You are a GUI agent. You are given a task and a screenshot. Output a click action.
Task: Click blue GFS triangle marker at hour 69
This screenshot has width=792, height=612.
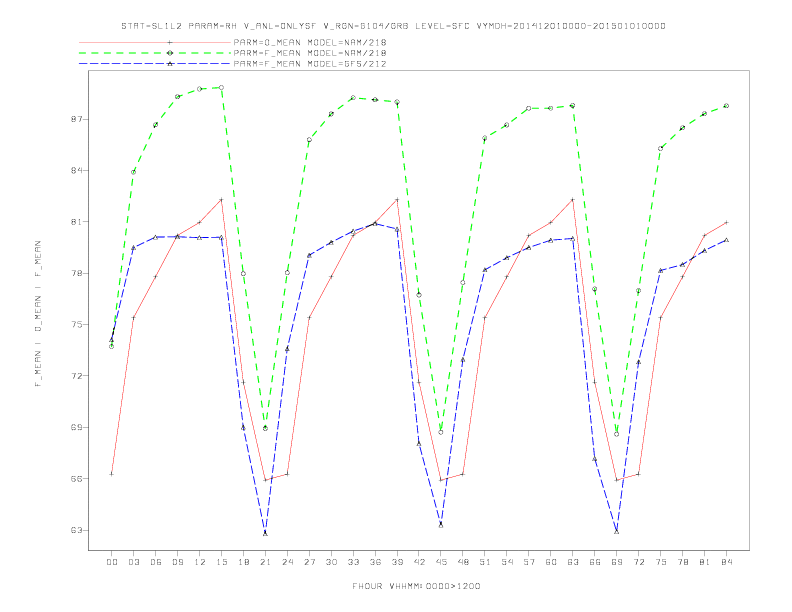(617, 531)
